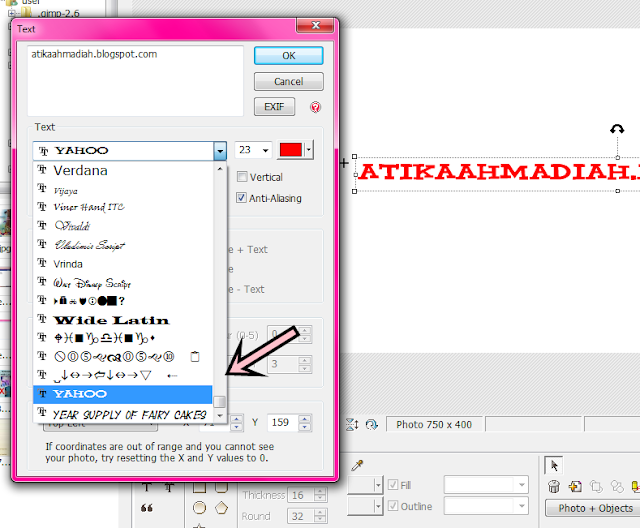Click the Thickness value field showing 16
The width and height of the screenshot is (640, 528).
tap(301, 495)
